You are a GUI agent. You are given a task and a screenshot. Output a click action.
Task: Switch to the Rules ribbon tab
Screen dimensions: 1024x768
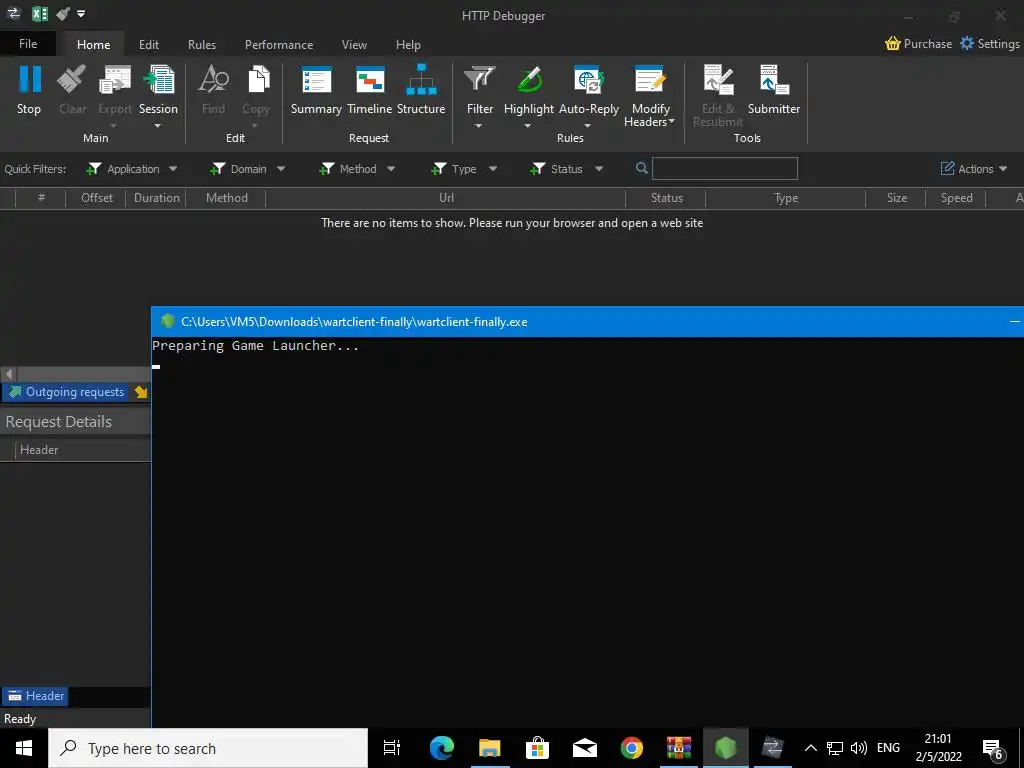point(202,44)
